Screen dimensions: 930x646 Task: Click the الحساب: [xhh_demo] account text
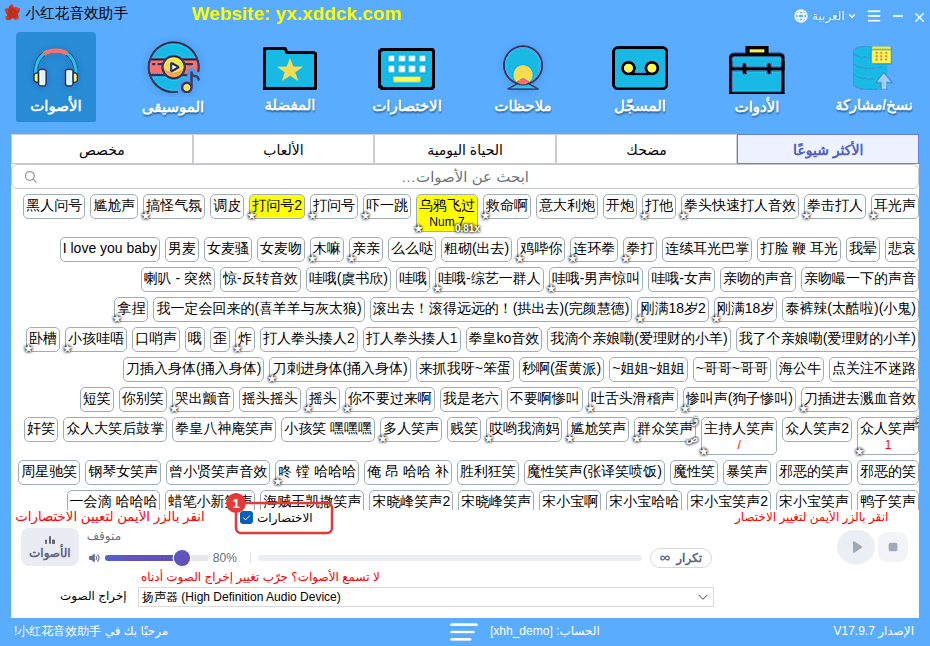coord(544,631)
